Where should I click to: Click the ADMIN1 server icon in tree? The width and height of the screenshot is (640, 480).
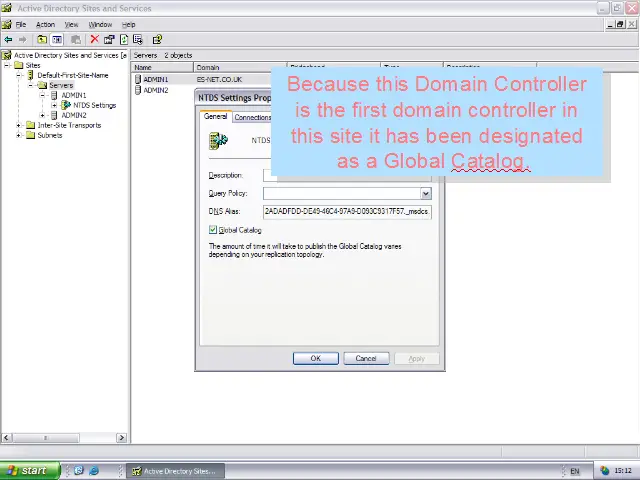pos(54,95)
